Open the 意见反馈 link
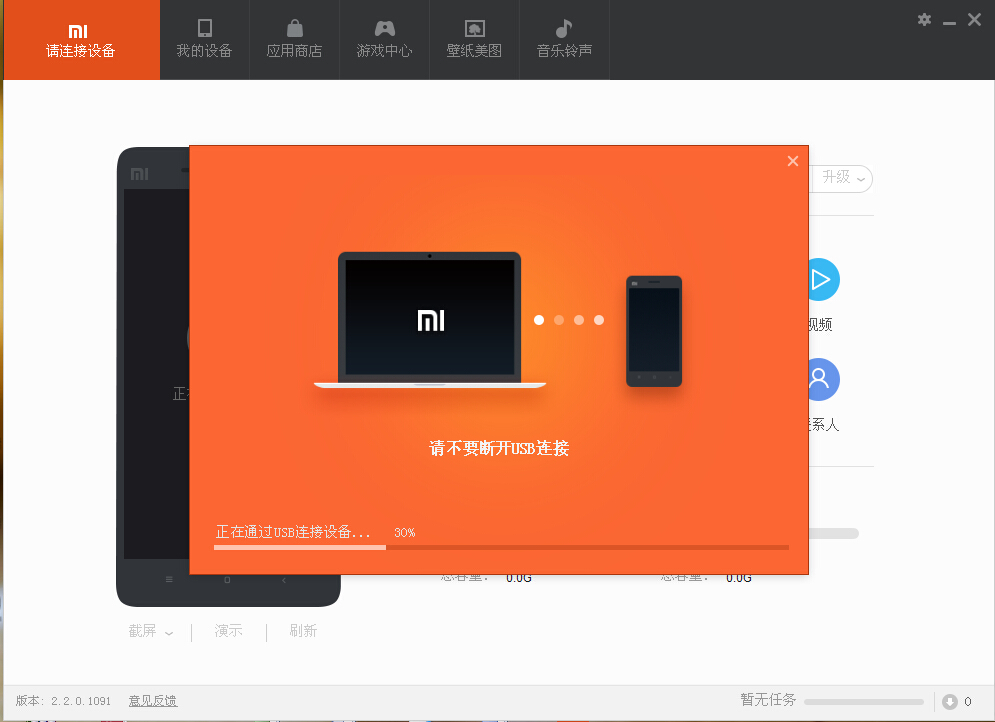 (153, 701)
